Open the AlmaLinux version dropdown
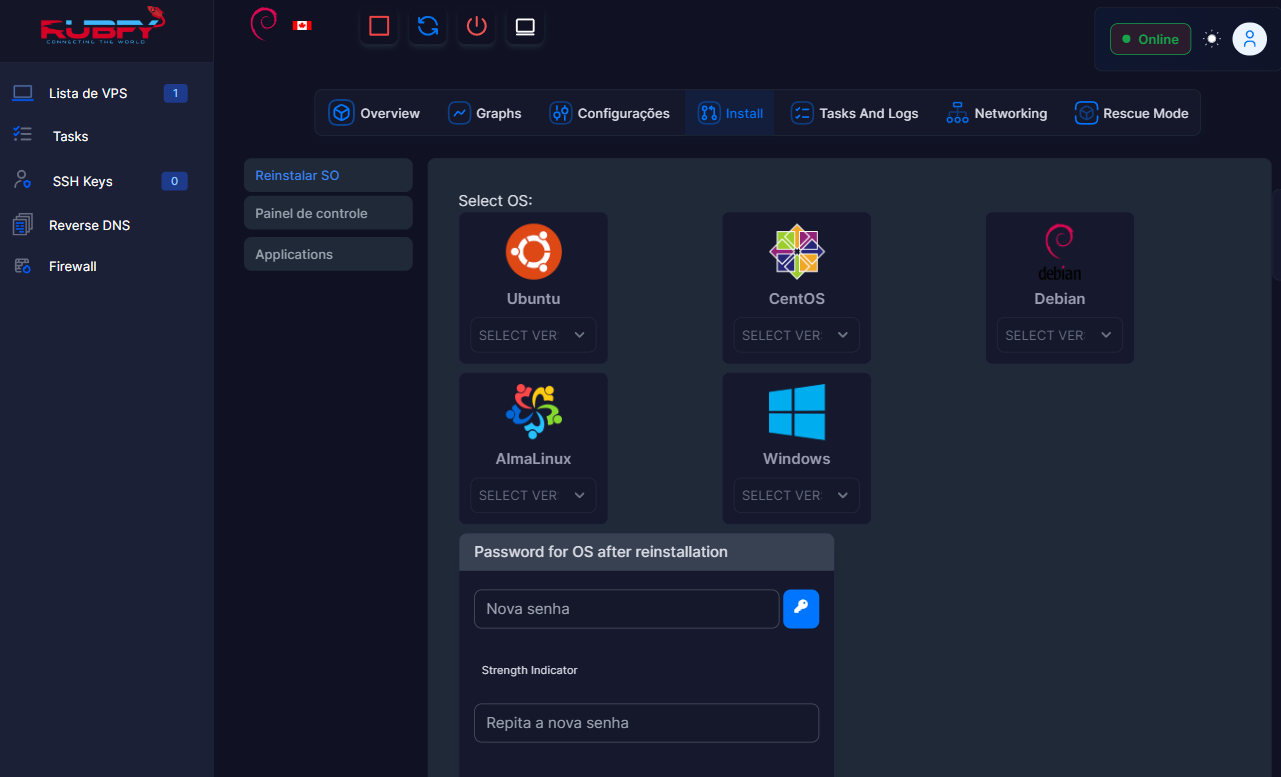The height and width of the screenshot is (777, 1281). pos(533,495)
